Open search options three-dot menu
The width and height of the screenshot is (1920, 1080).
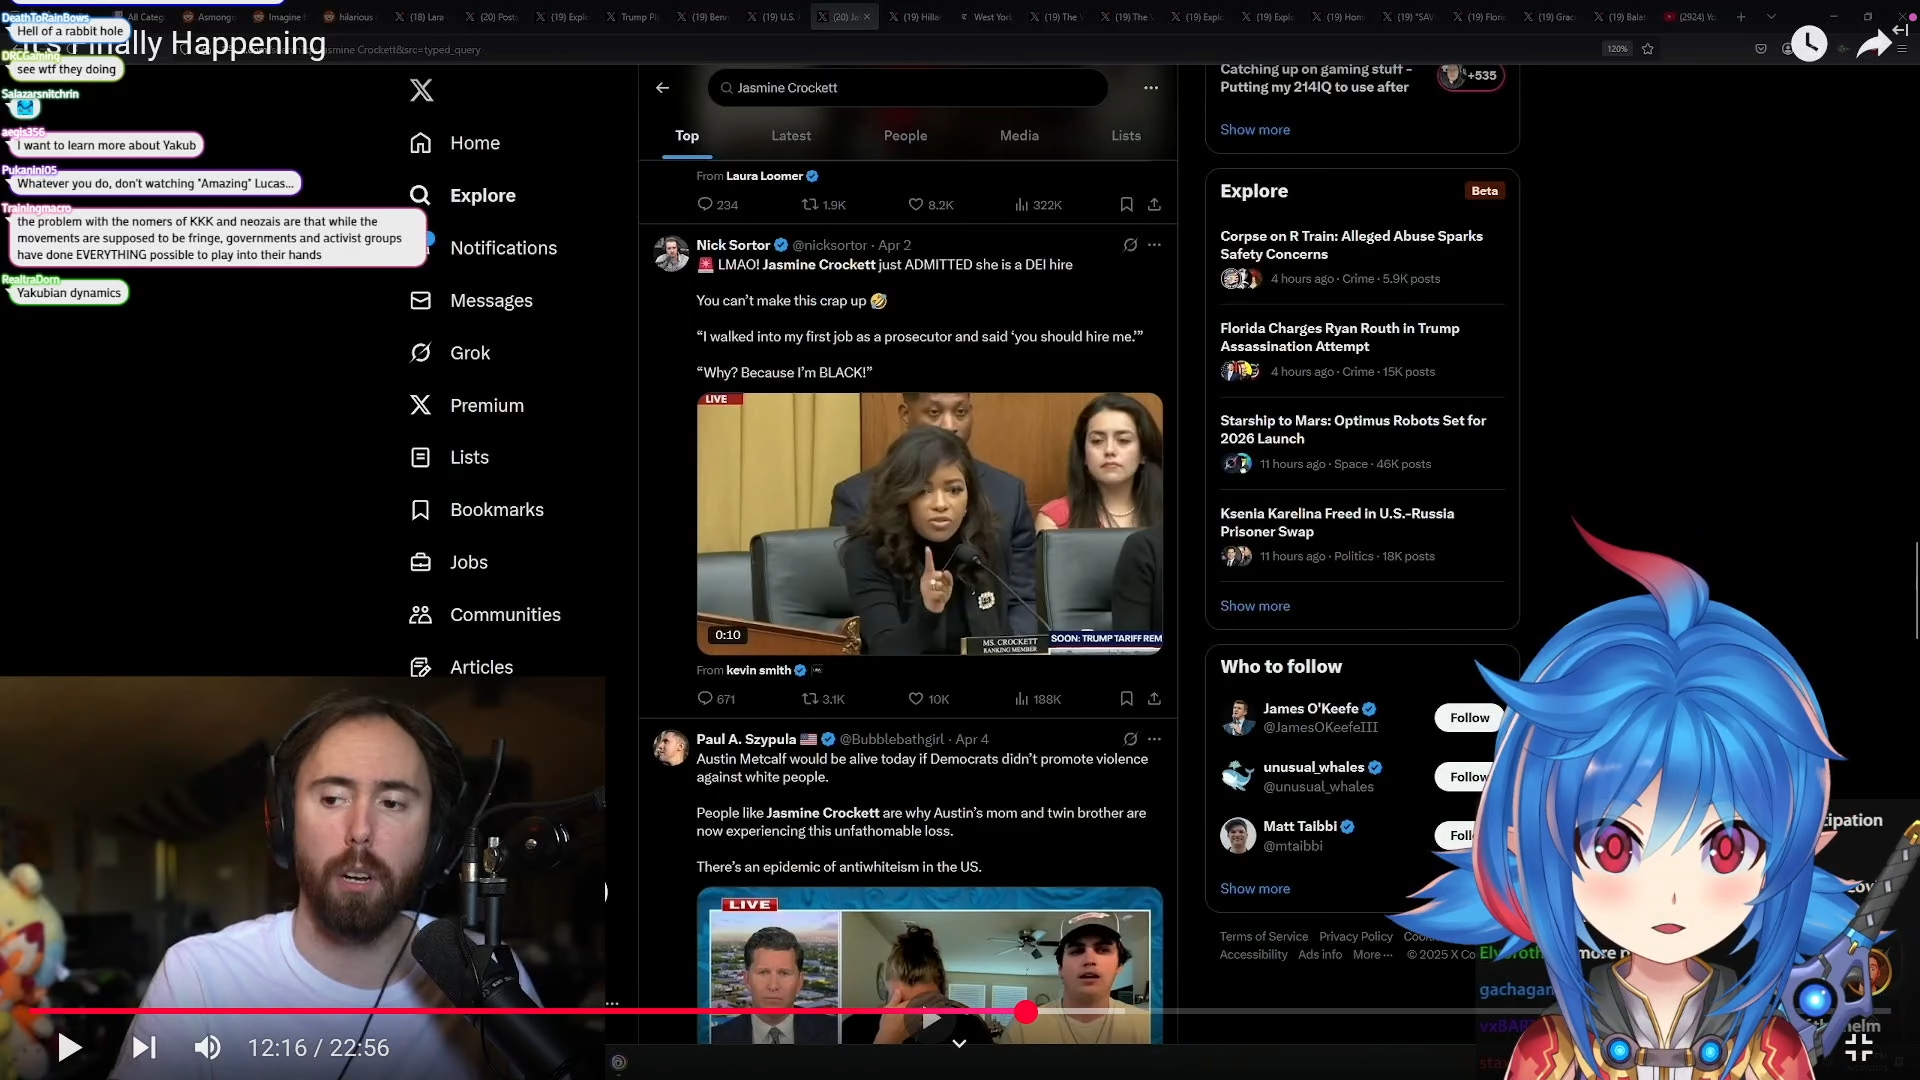tap(1151, 88)
